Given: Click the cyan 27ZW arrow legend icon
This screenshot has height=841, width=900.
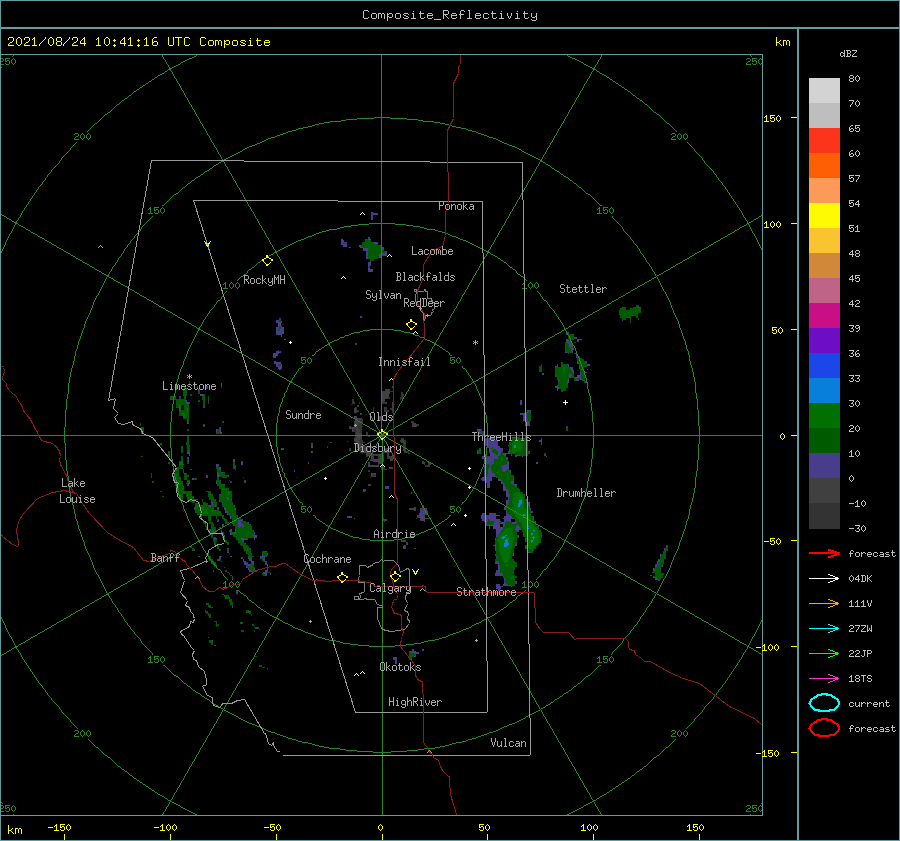Looking at the screenshot, I should pyautogui.click(x=824, y=629).
